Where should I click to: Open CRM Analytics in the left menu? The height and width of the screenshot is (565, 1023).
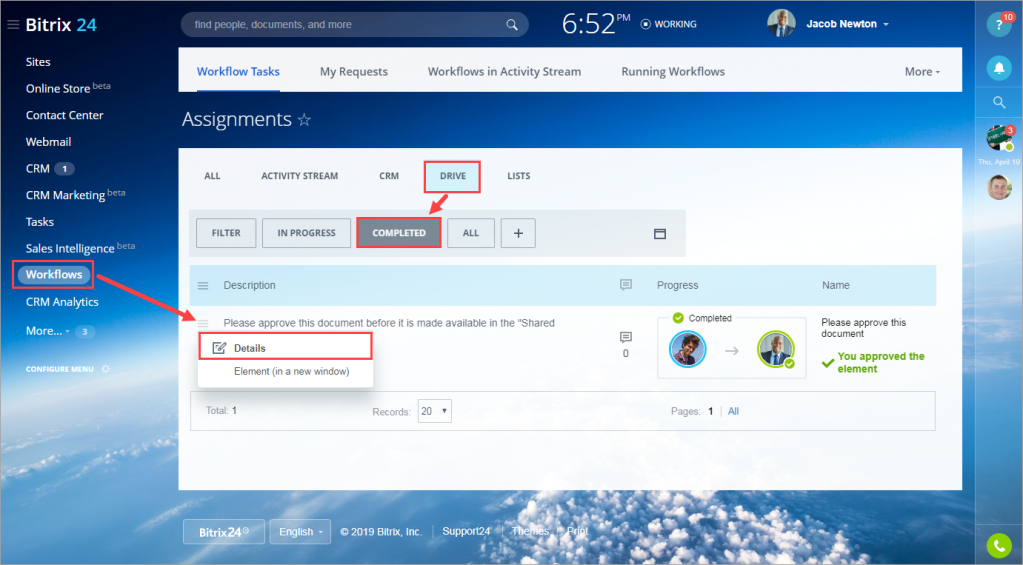click(x=62, y=302)
